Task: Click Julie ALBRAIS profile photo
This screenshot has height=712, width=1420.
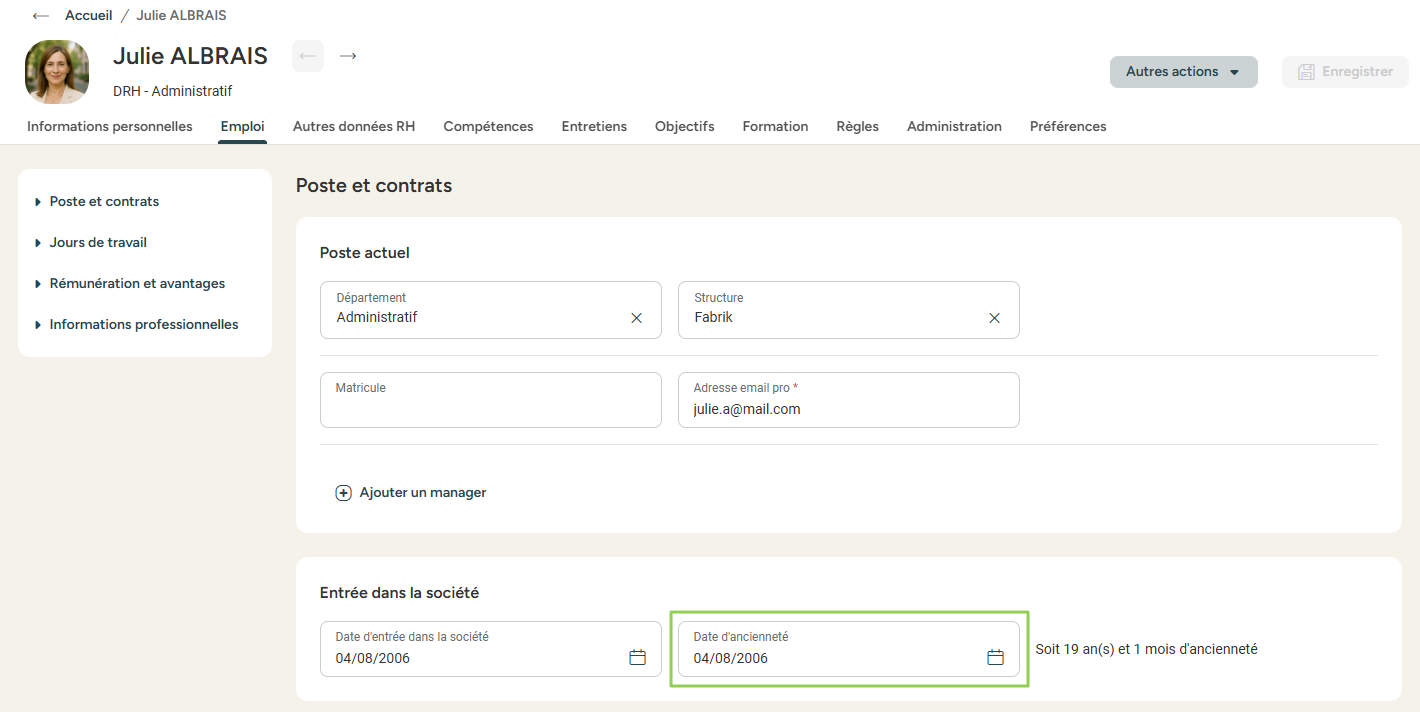Action: (x=57, y=72)
